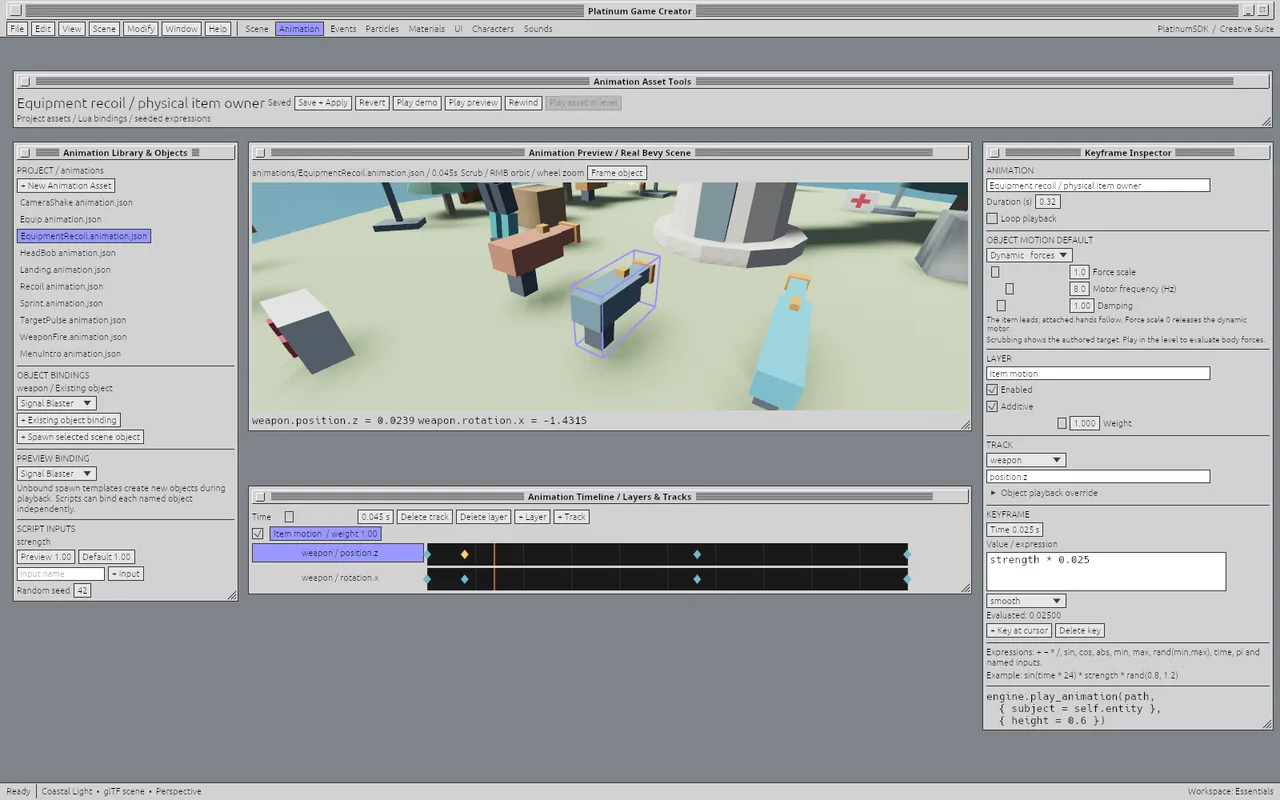Switch to the Materials tab

[427, 29]
